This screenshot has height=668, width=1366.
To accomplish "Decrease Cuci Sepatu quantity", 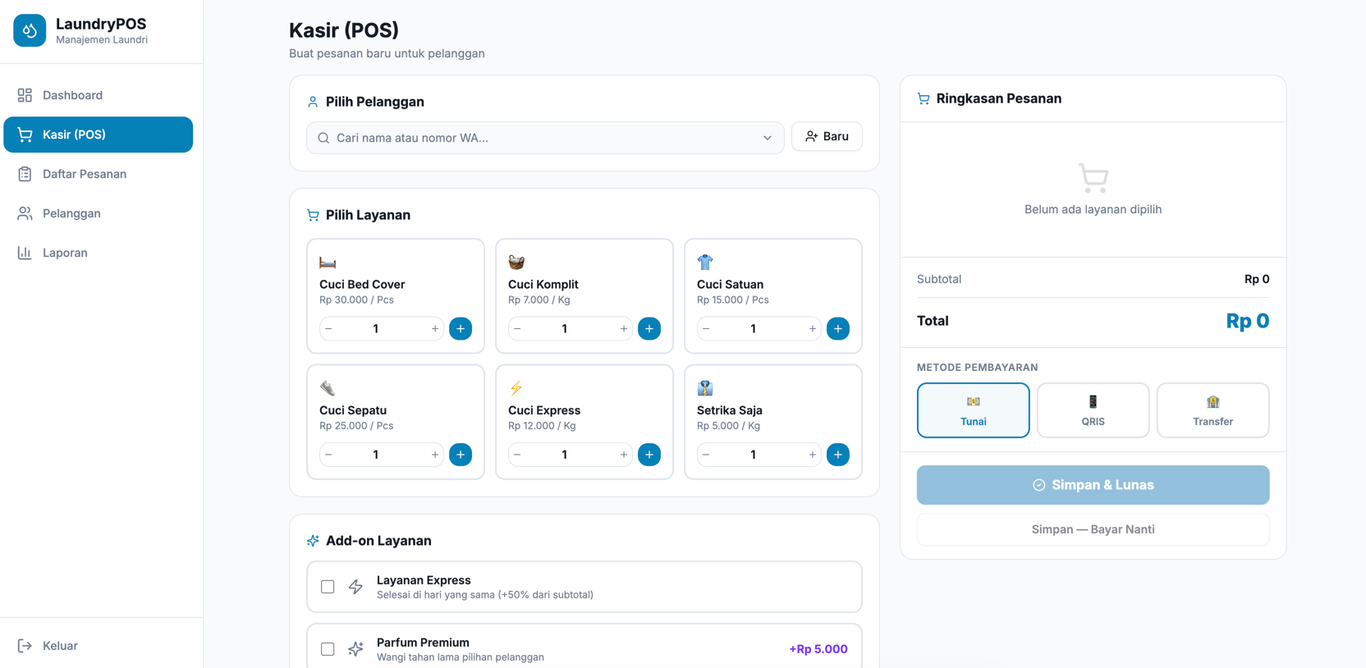I will pyautogui.click(x=329, y=455).
